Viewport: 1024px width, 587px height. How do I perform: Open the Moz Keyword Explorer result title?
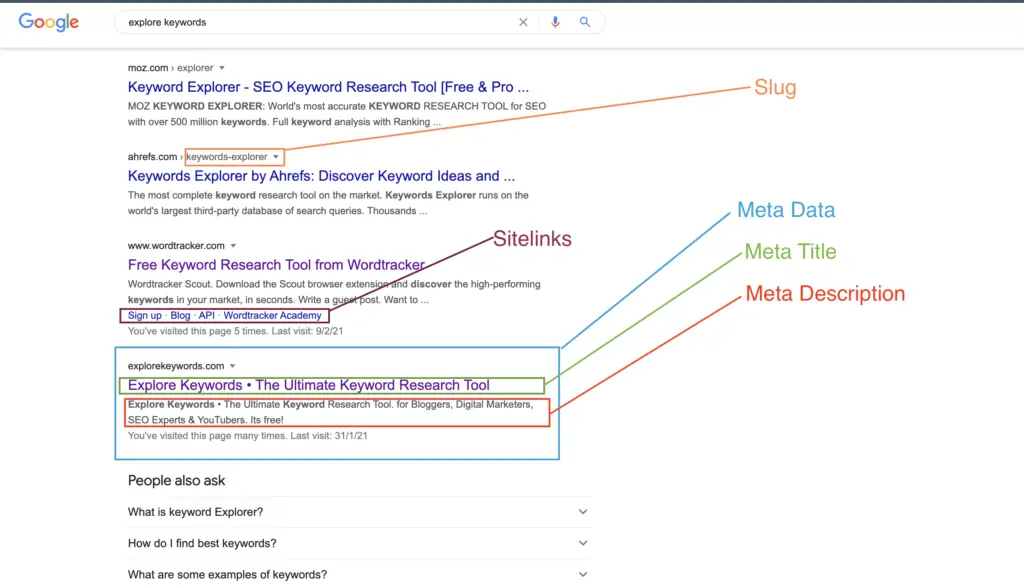coord(328,87)
